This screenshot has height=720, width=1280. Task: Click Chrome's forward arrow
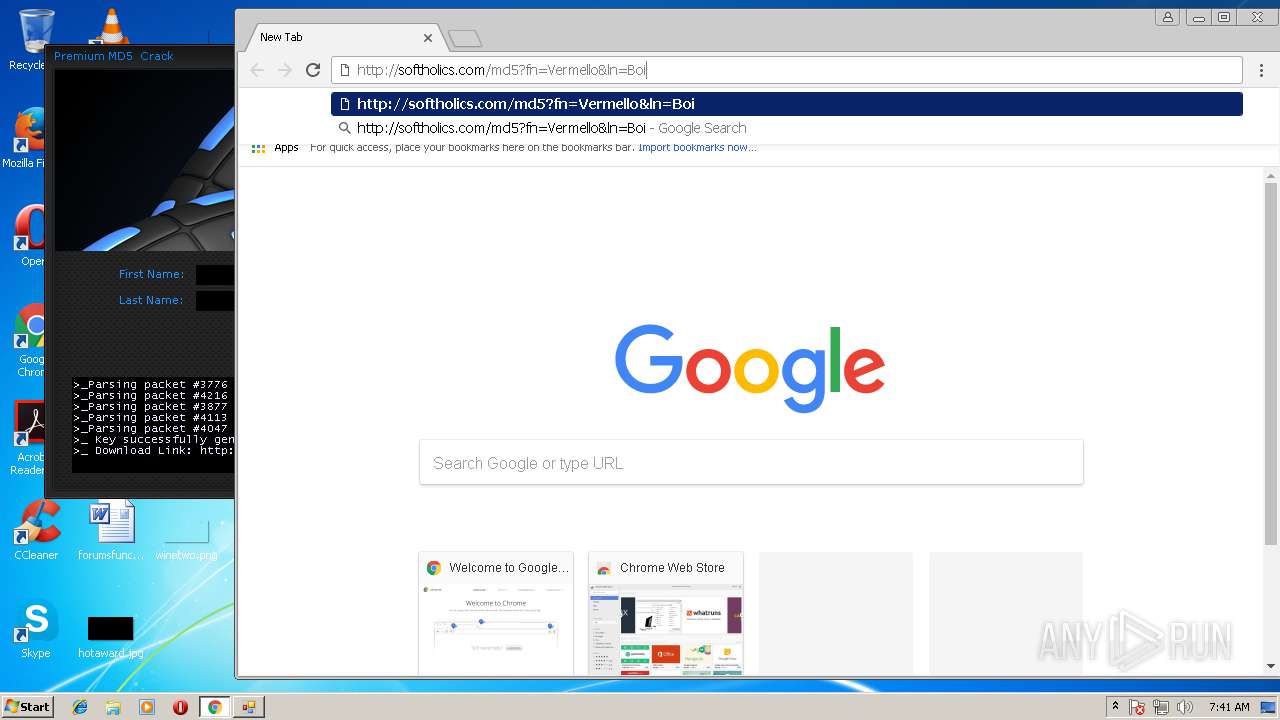tap(285, 70)
